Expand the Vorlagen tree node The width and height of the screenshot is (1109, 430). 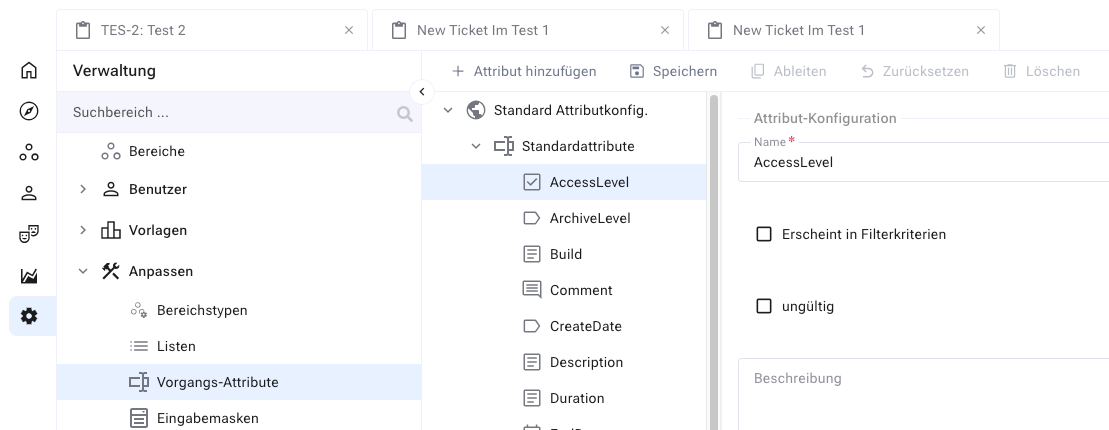click(83, 230)
